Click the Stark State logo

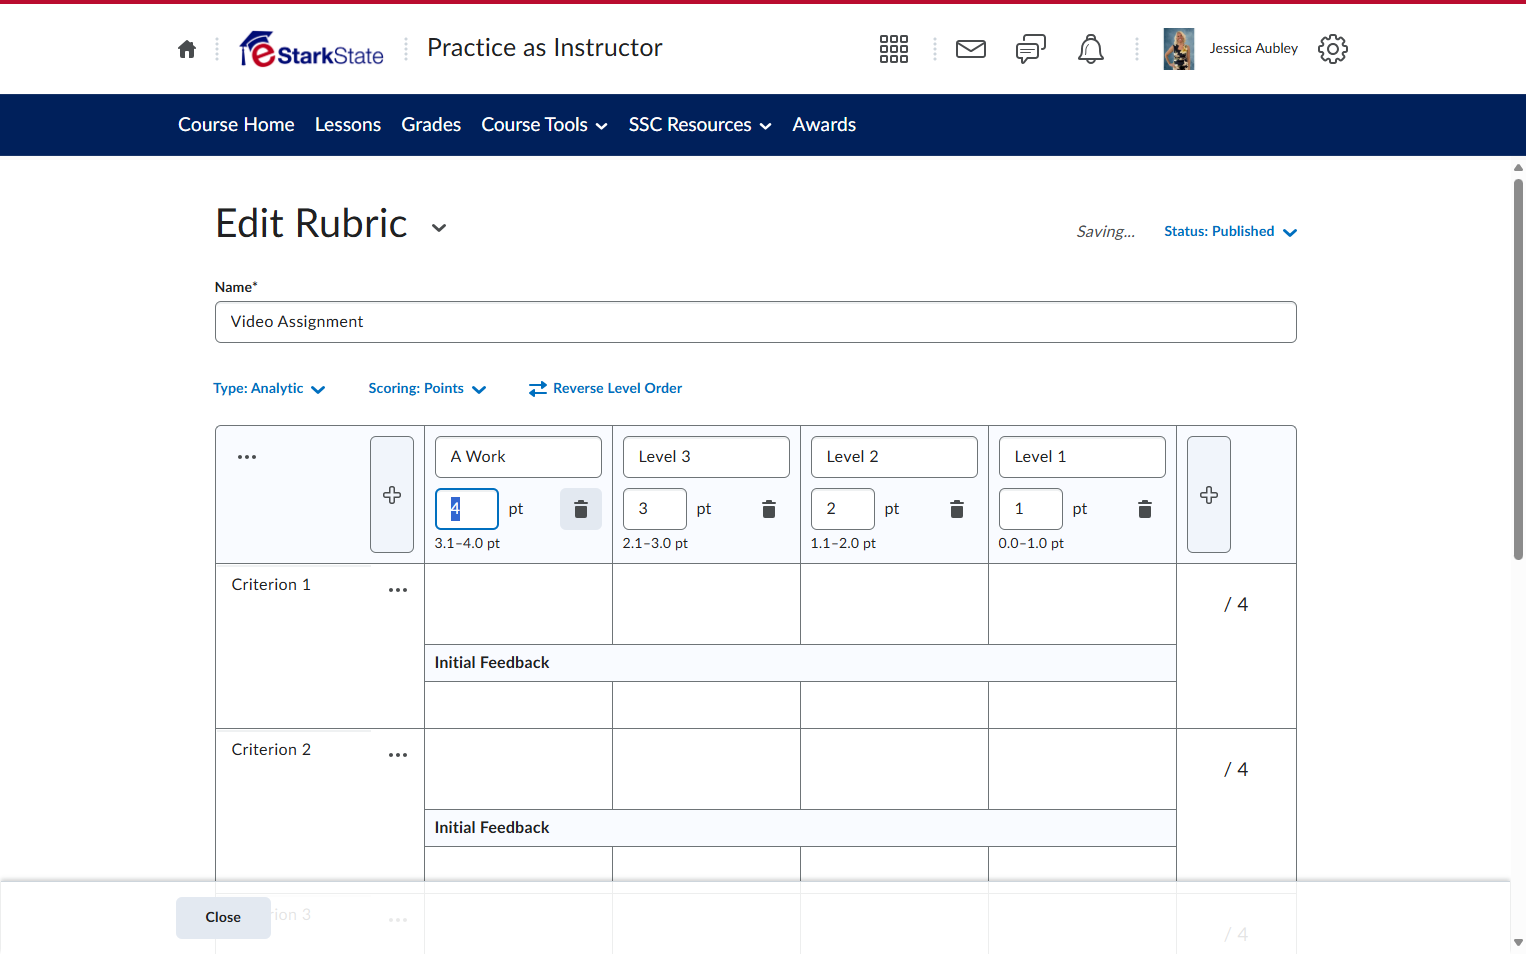[312, 49]
